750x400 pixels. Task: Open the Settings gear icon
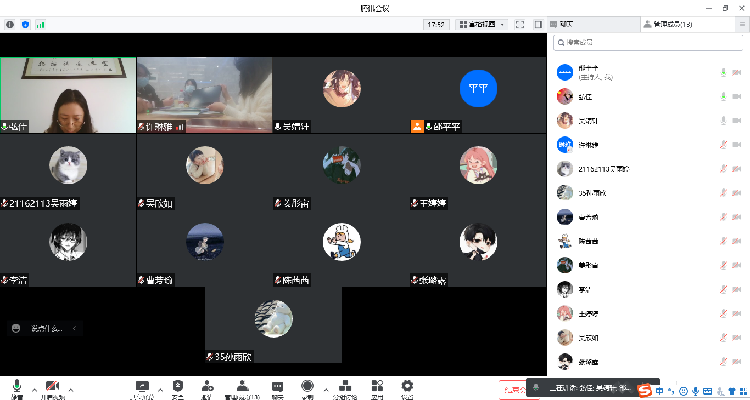tap(407, 387)
